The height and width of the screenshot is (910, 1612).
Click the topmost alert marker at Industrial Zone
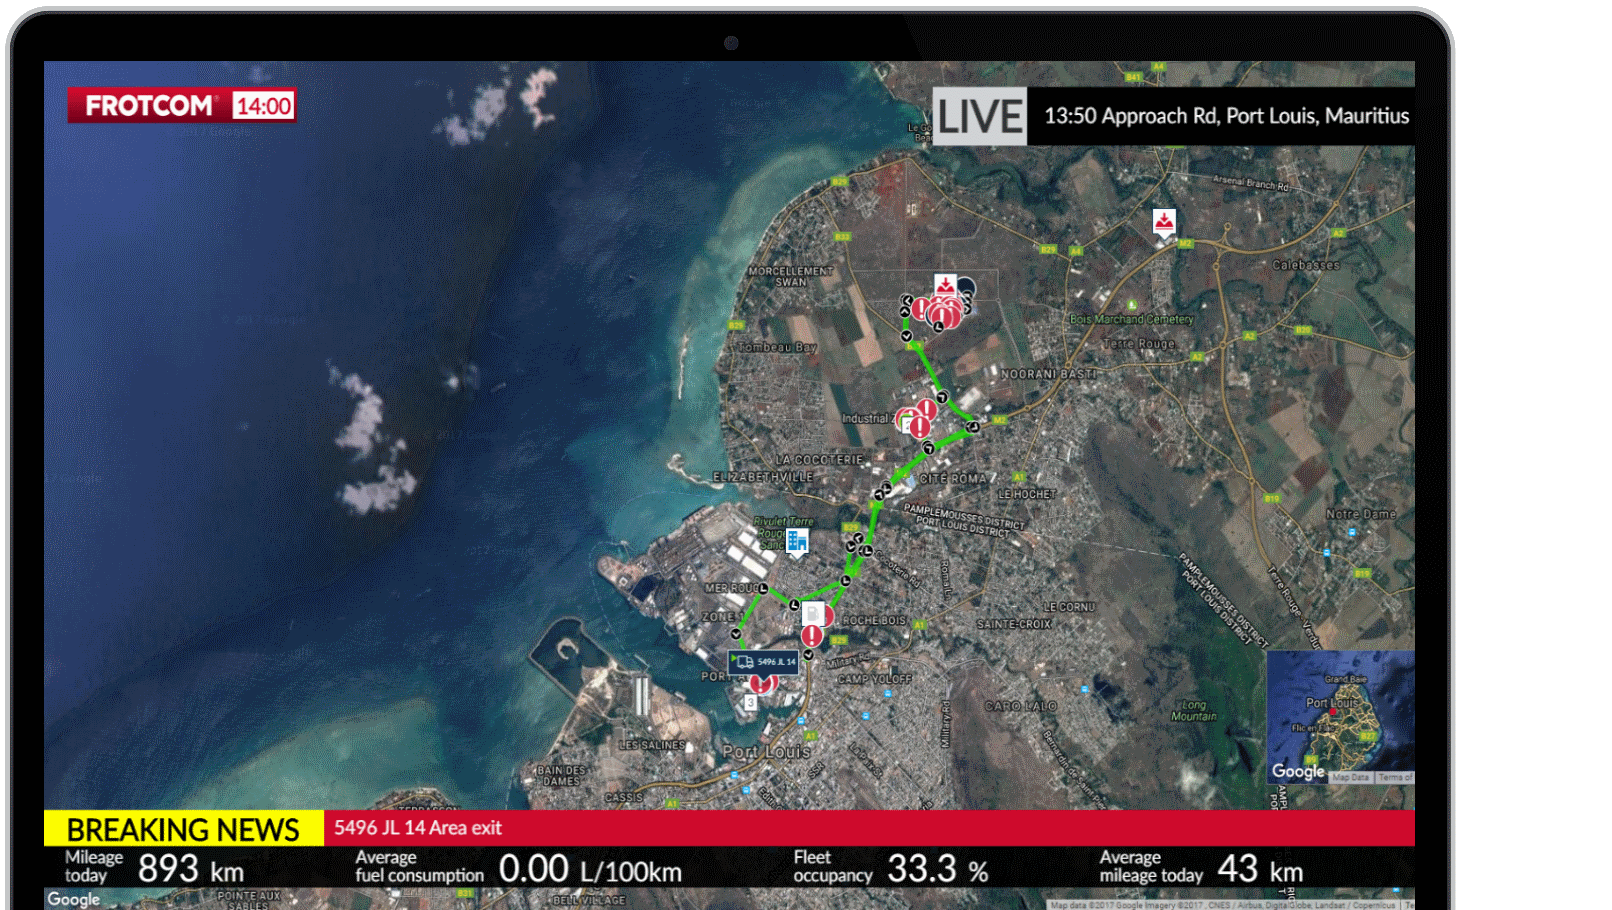(927, 408)
